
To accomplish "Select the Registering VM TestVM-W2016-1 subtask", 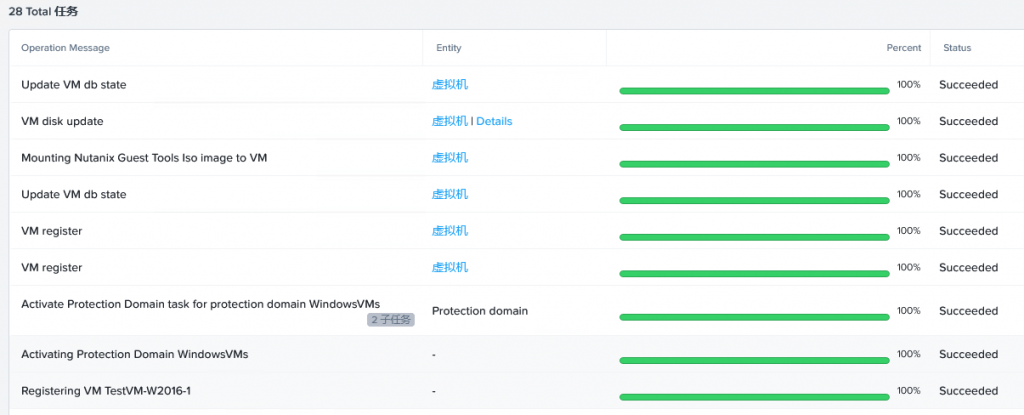I will pos(517,391).
